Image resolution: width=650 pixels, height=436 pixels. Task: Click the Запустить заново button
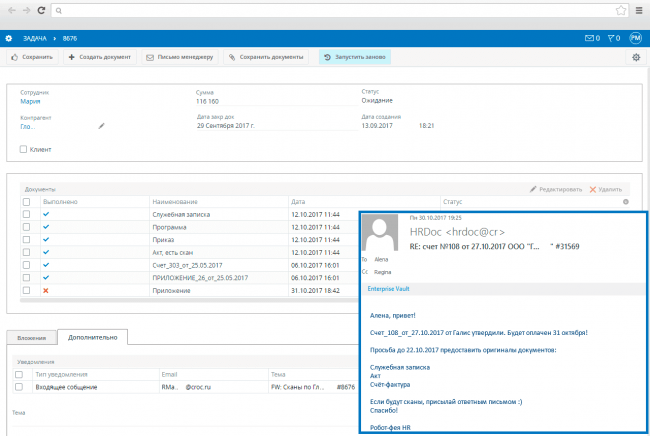click(354, 57)
